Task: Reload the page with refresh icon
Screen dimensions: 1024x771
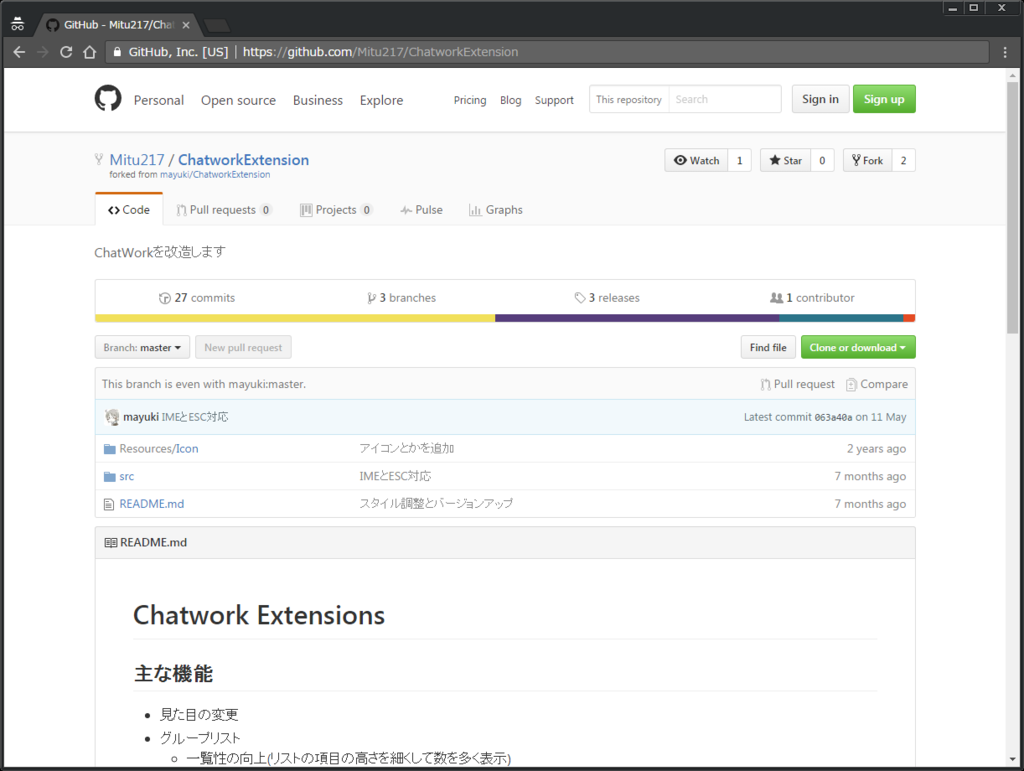Action: tap(66, 52)
